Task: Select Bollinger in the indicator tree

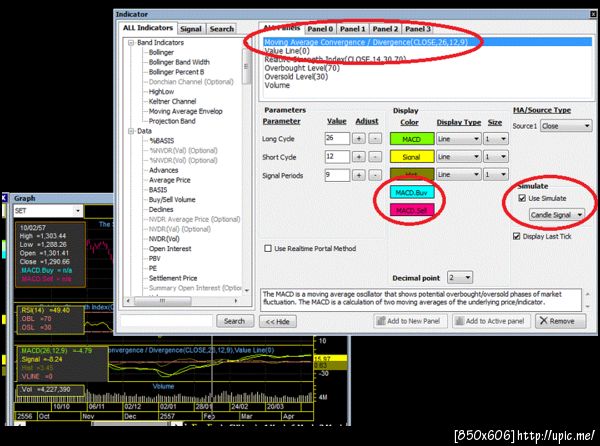Action: tap(161, 52)
